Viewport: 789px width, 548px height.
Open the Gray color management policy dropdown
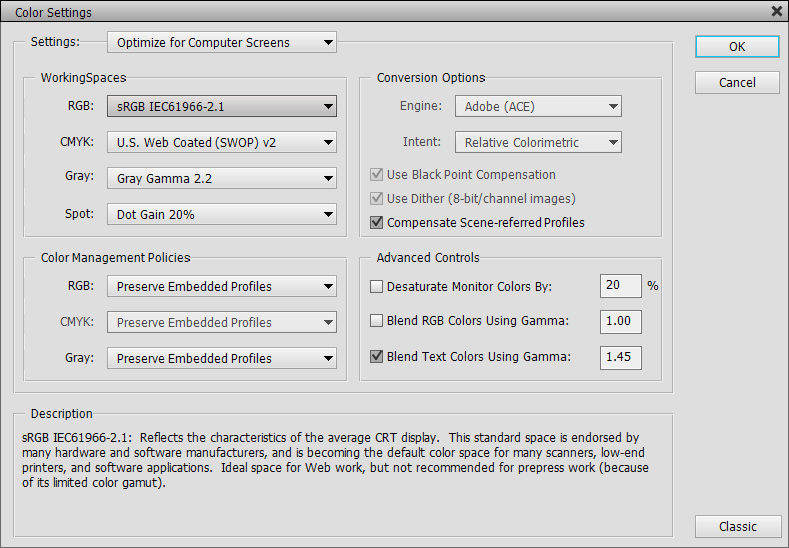click(221, 358)
